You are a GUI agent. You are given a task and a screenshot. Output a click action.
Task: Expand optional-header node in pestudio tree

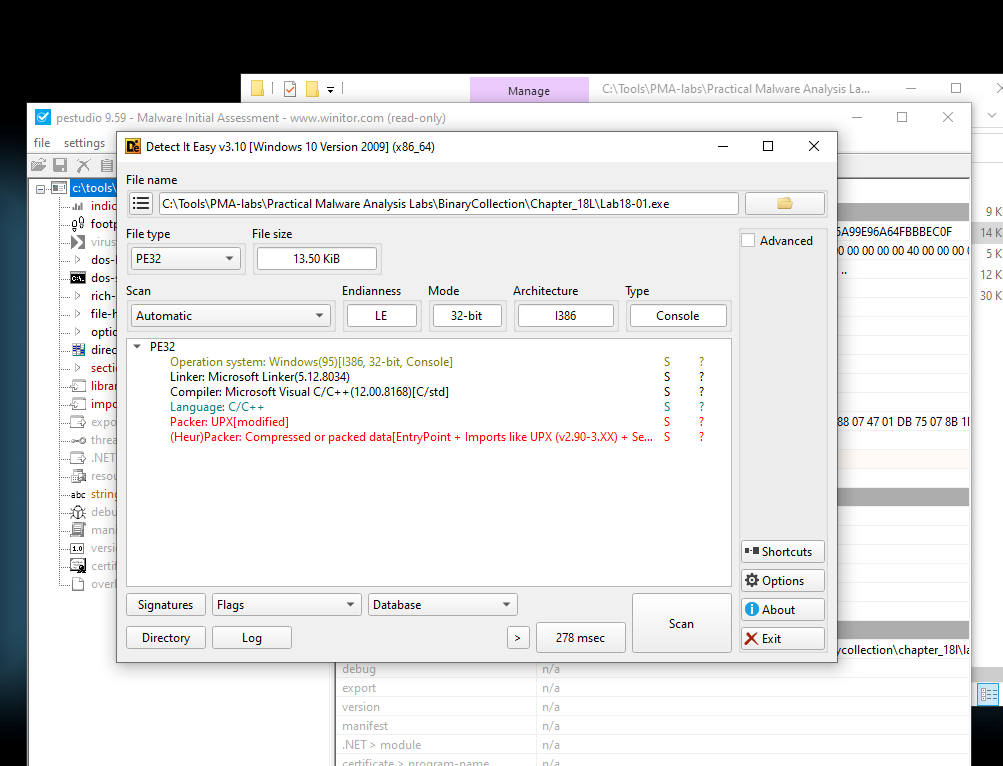point(78,331)
